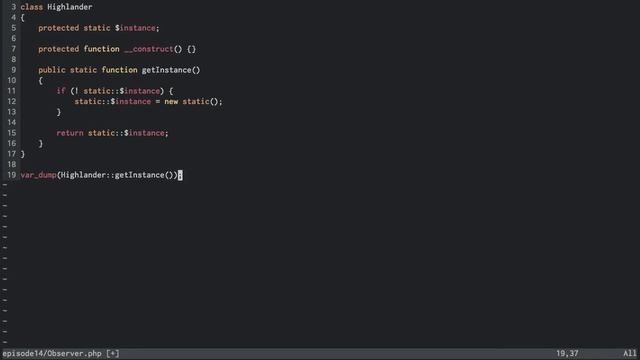Click the 'function' keyword on line 7

pyautogui.click(x=102, y=49)
